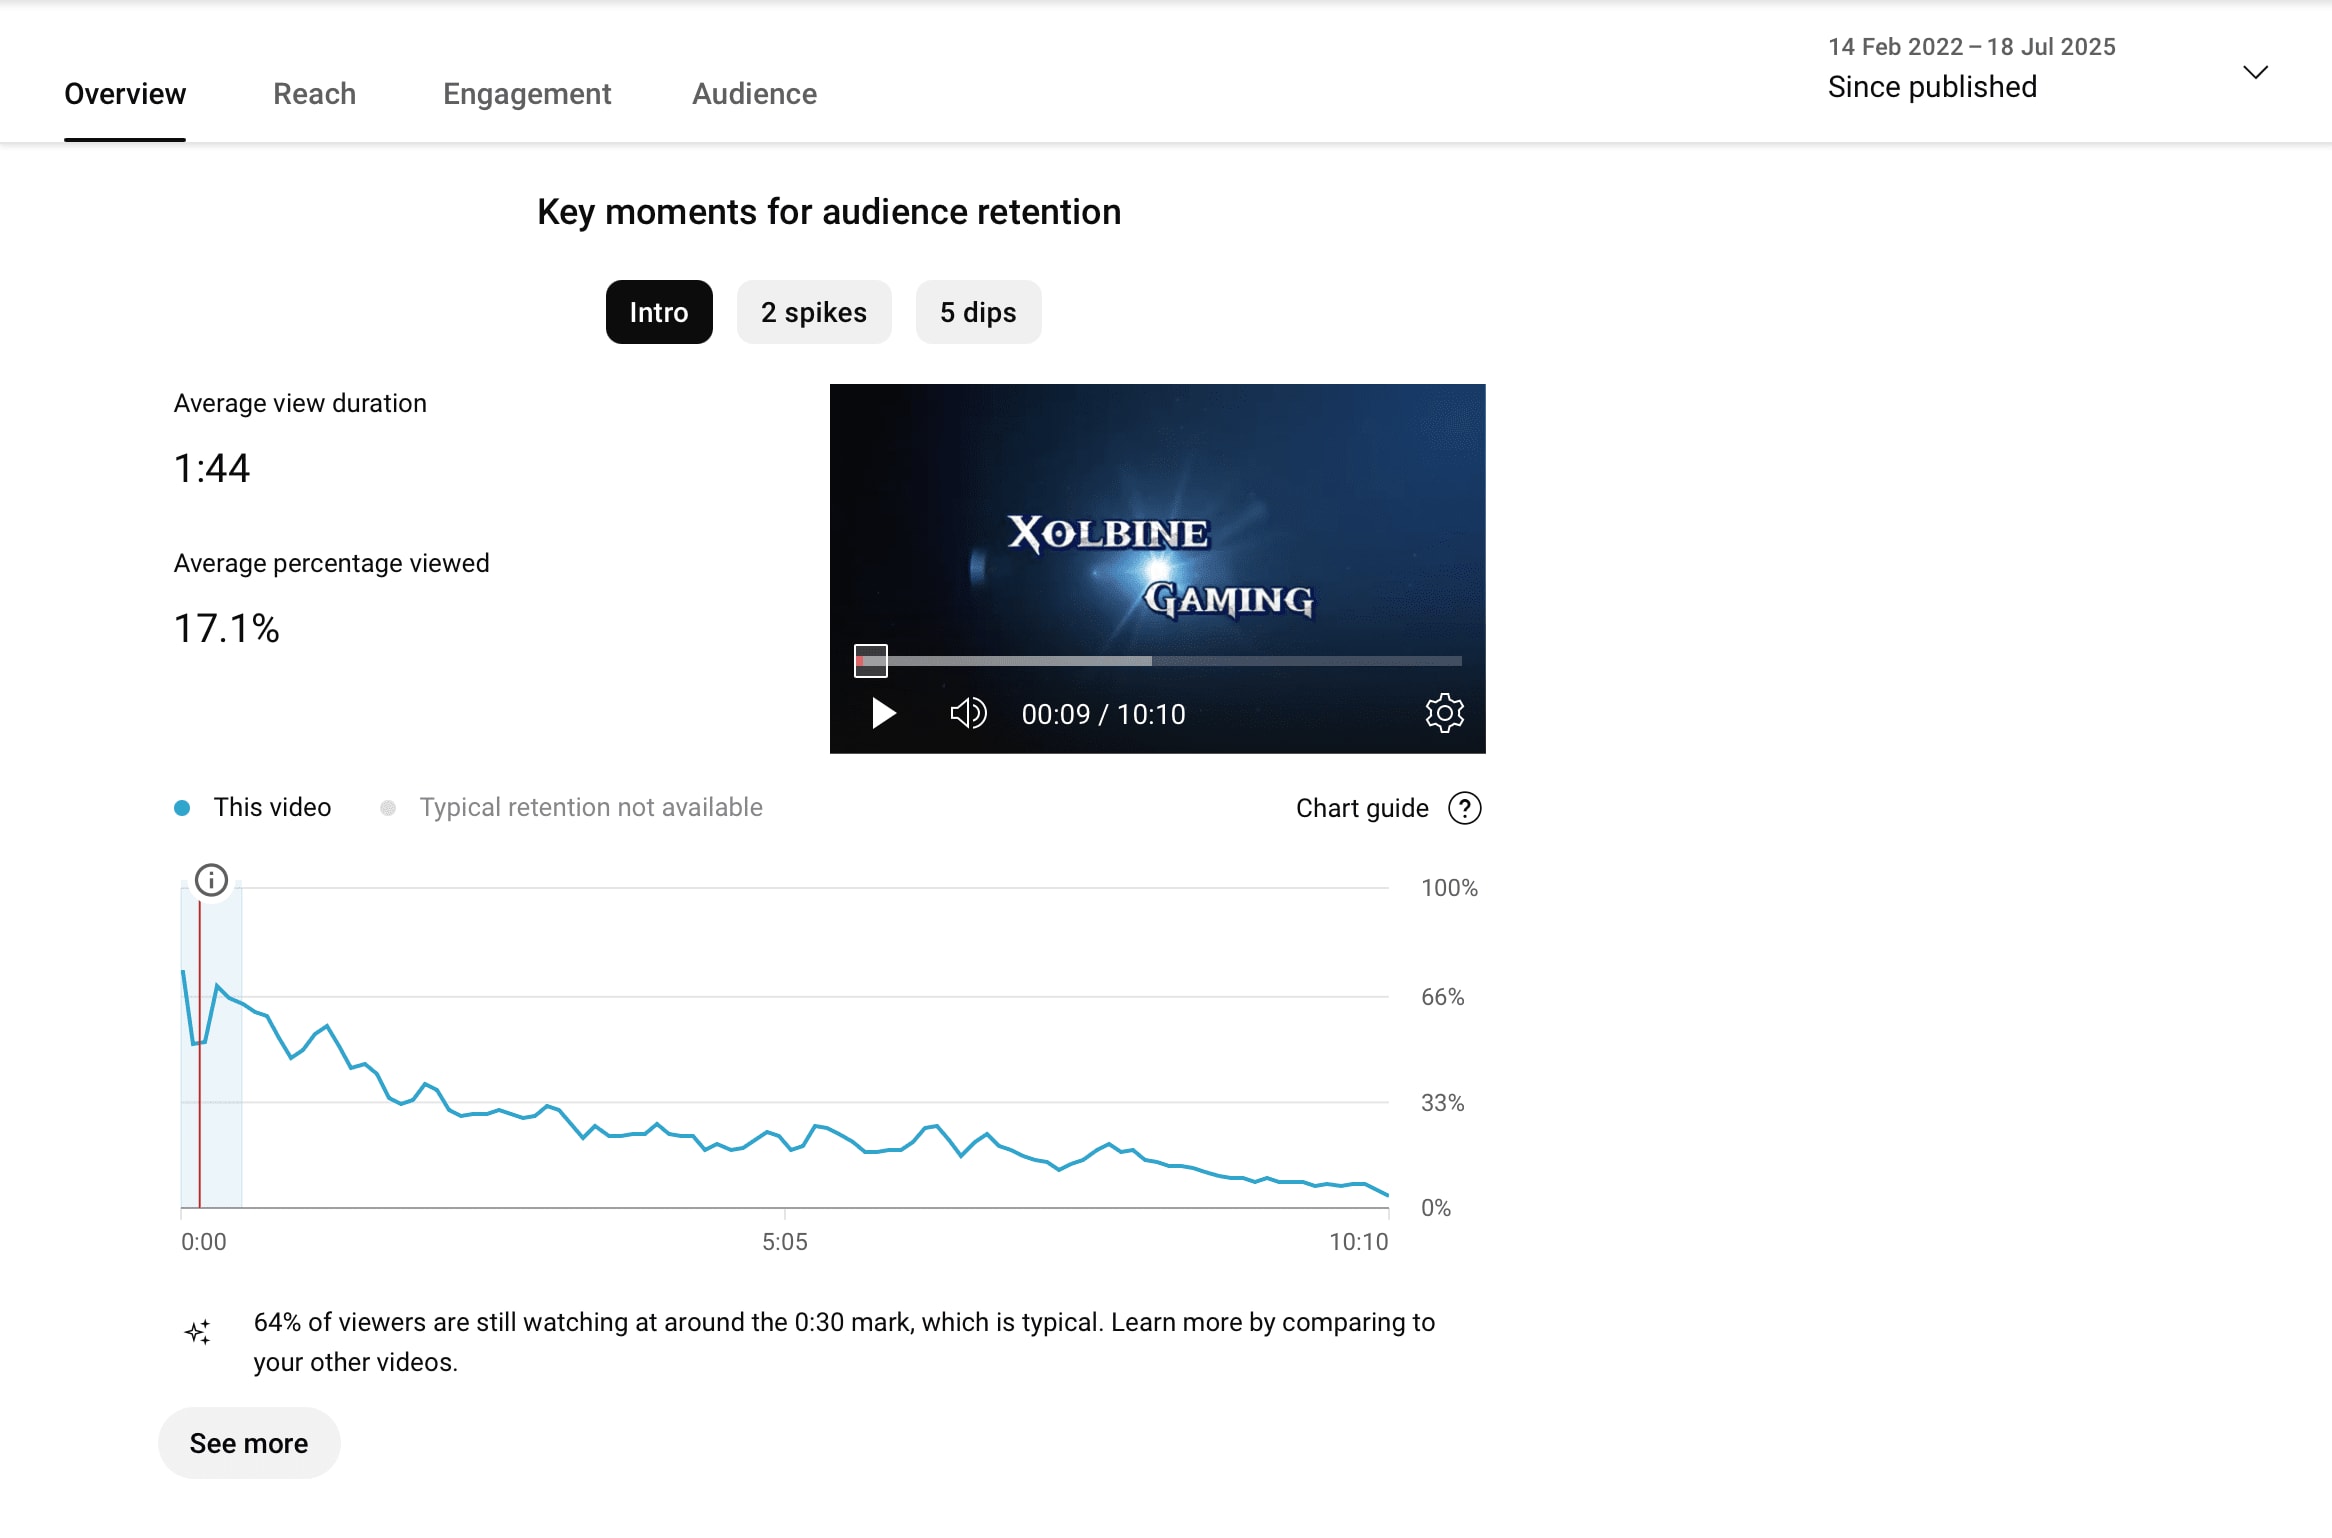Play the video in the preview player

tap(884, 713)
